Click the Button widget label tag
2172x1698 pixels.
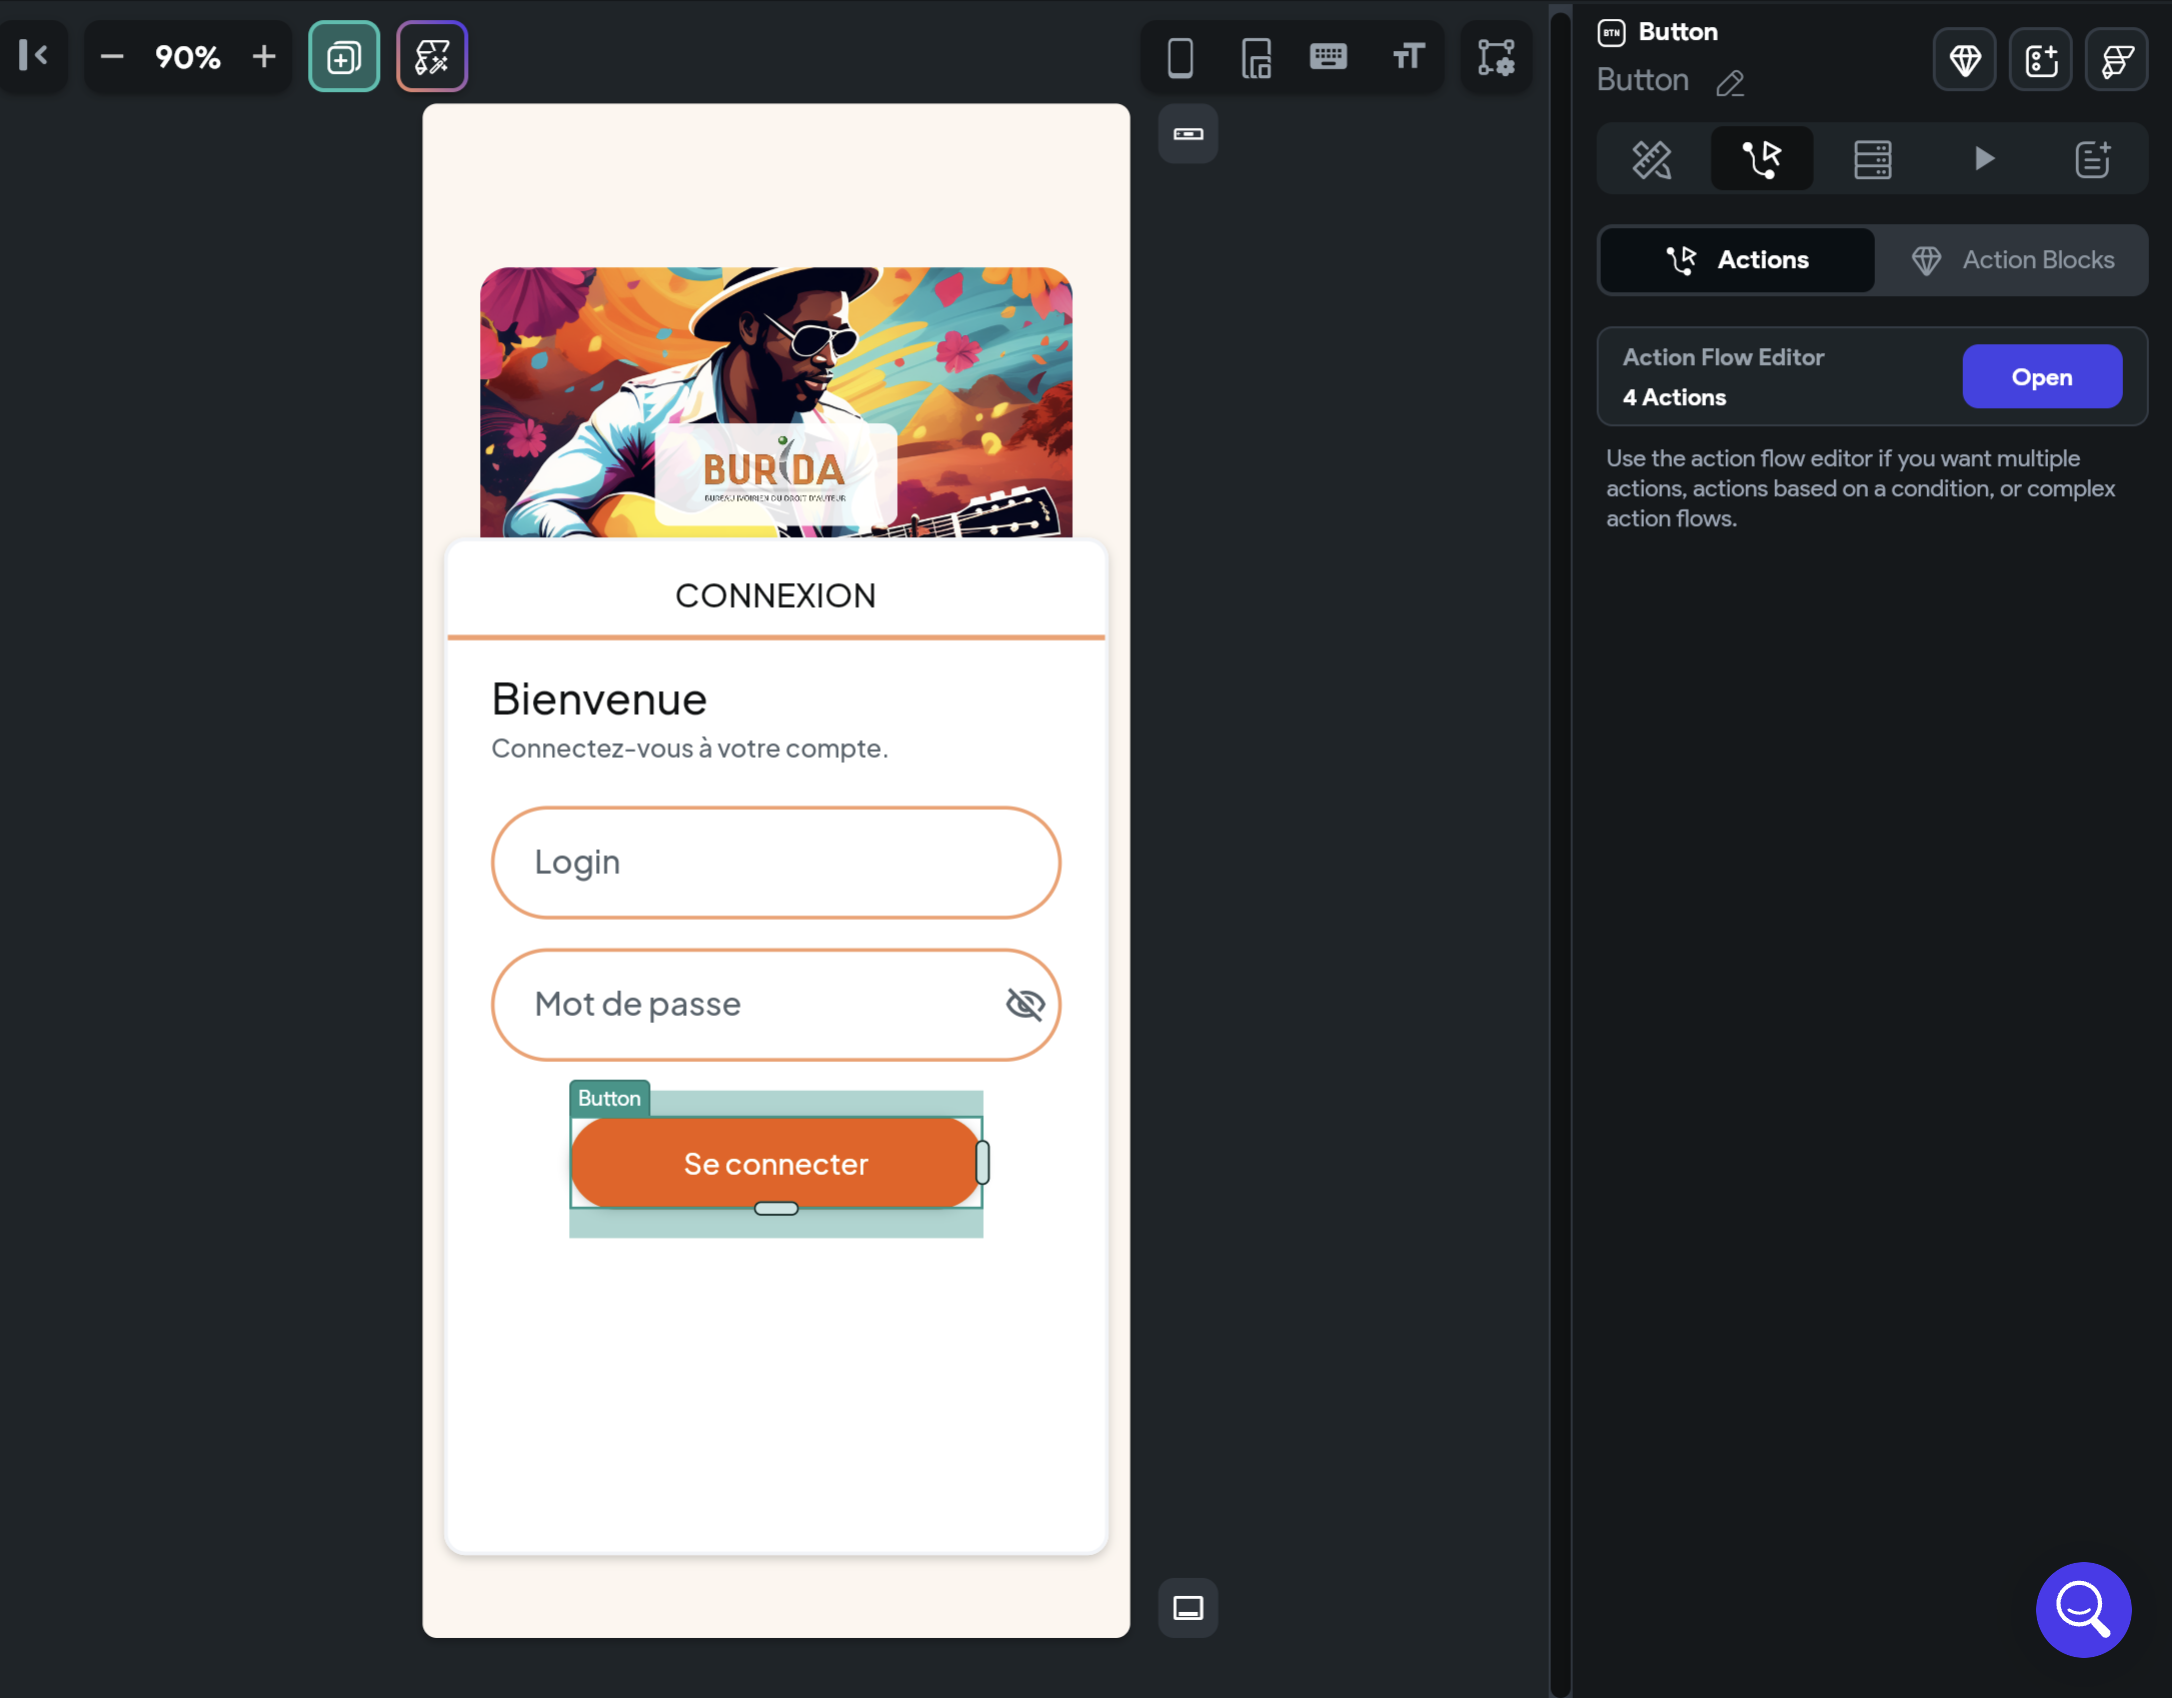point(609,1098)
